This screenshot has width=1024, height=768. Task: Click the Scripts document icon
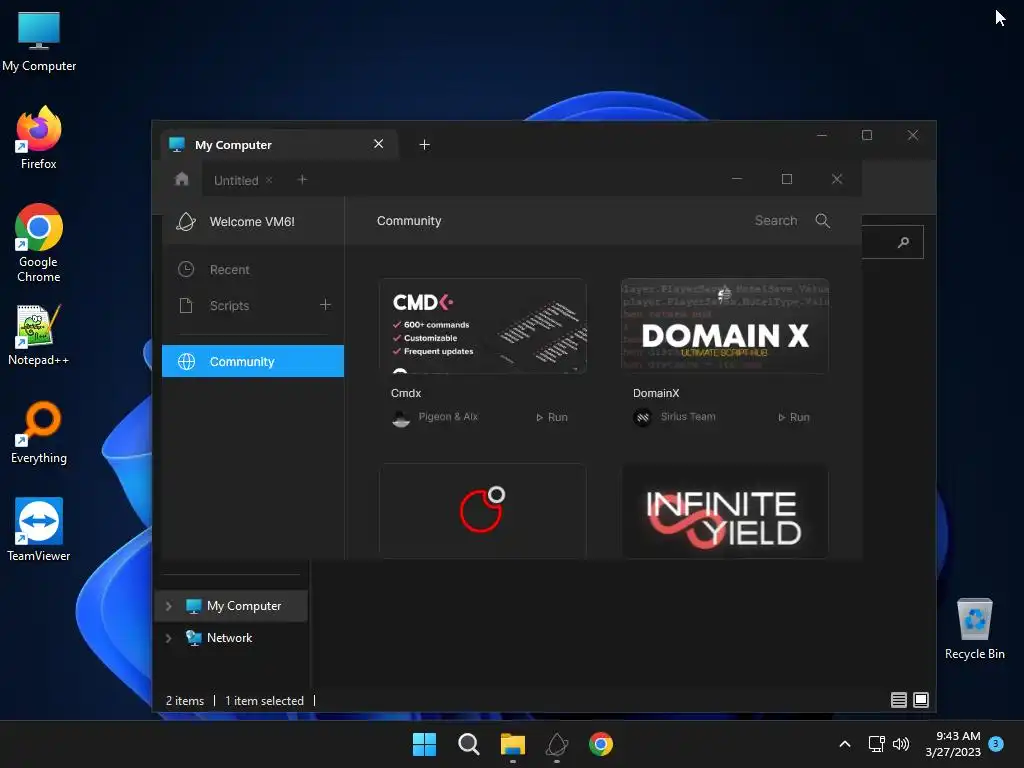click(186, 305)
